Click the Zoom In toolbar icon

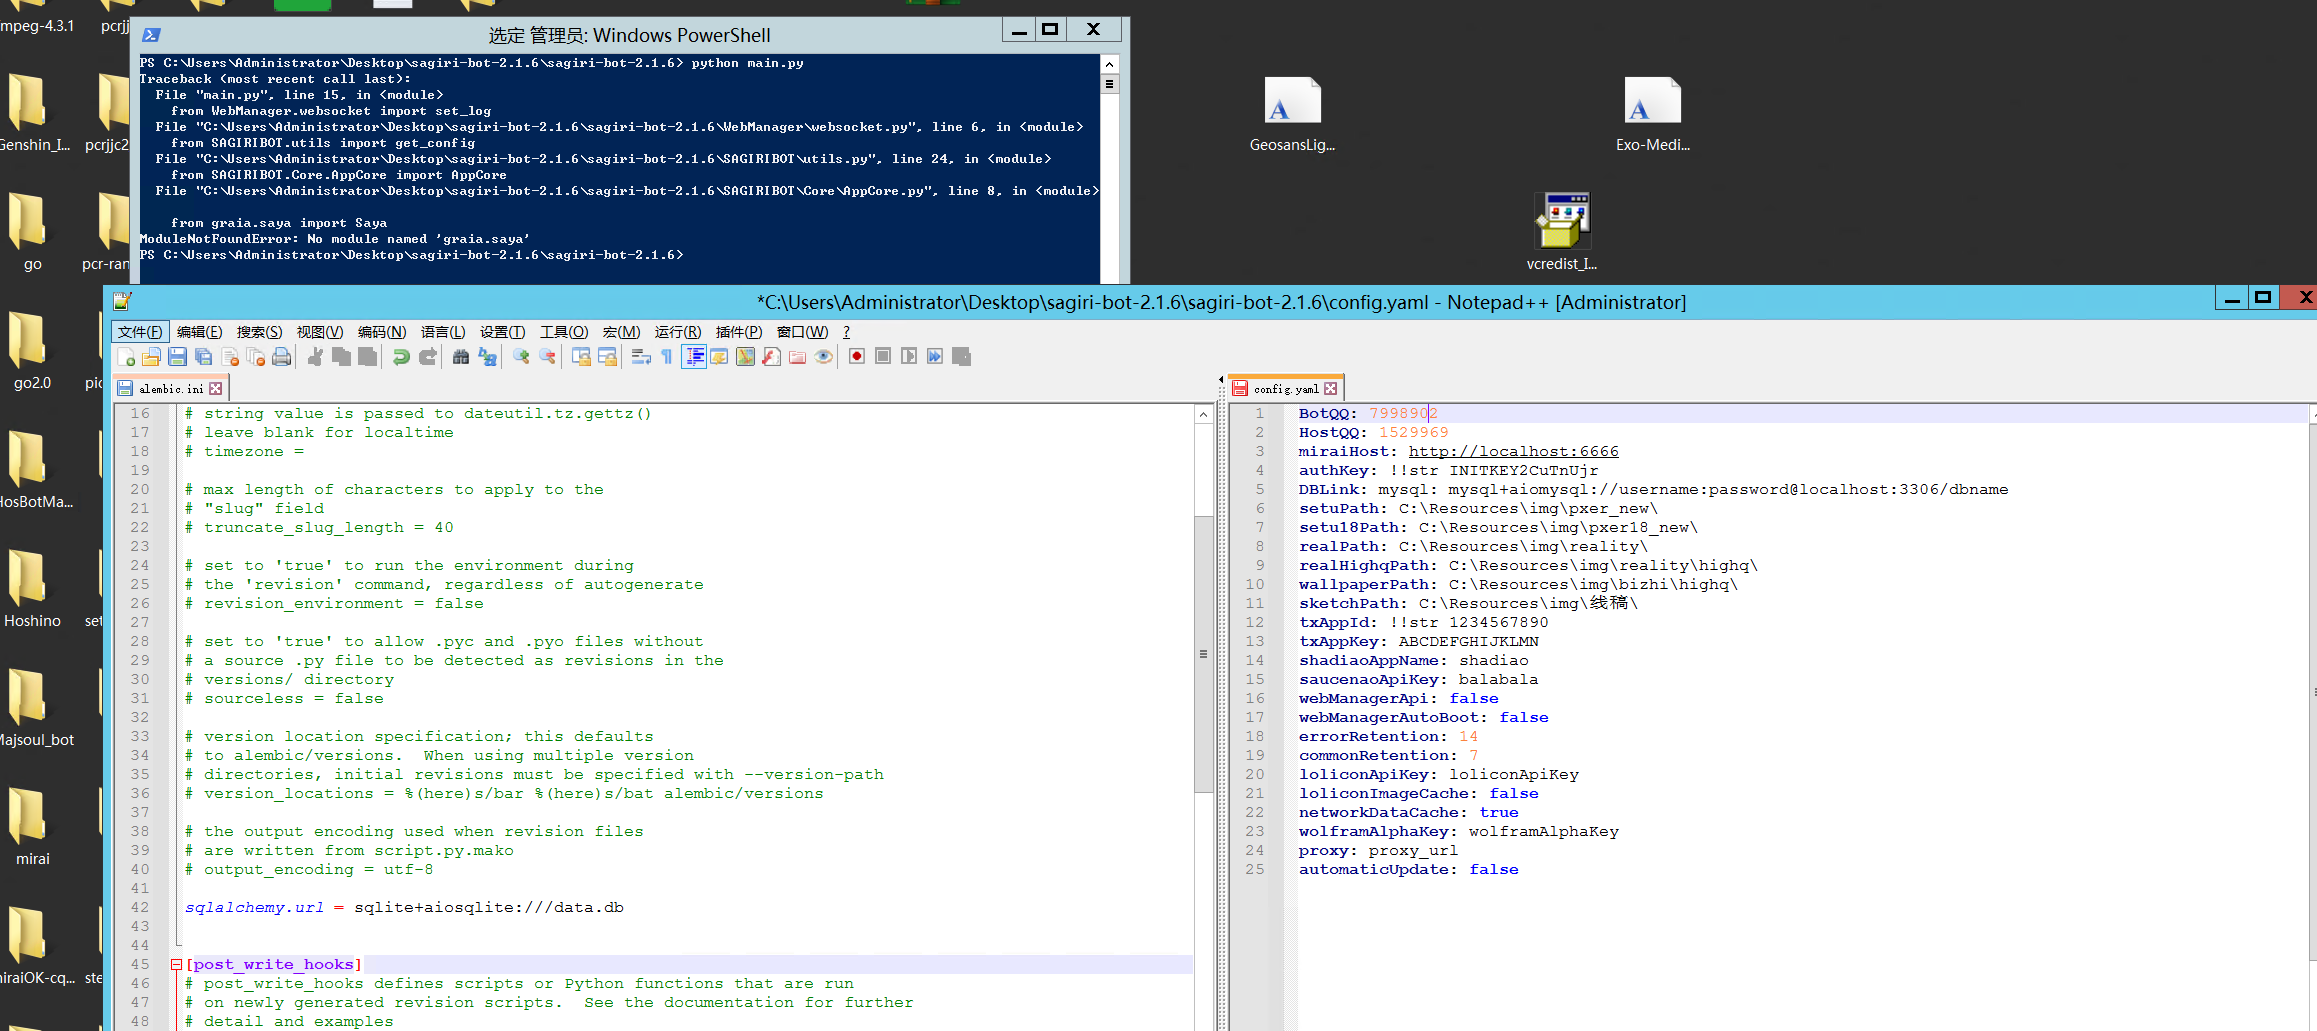point(519,357)
